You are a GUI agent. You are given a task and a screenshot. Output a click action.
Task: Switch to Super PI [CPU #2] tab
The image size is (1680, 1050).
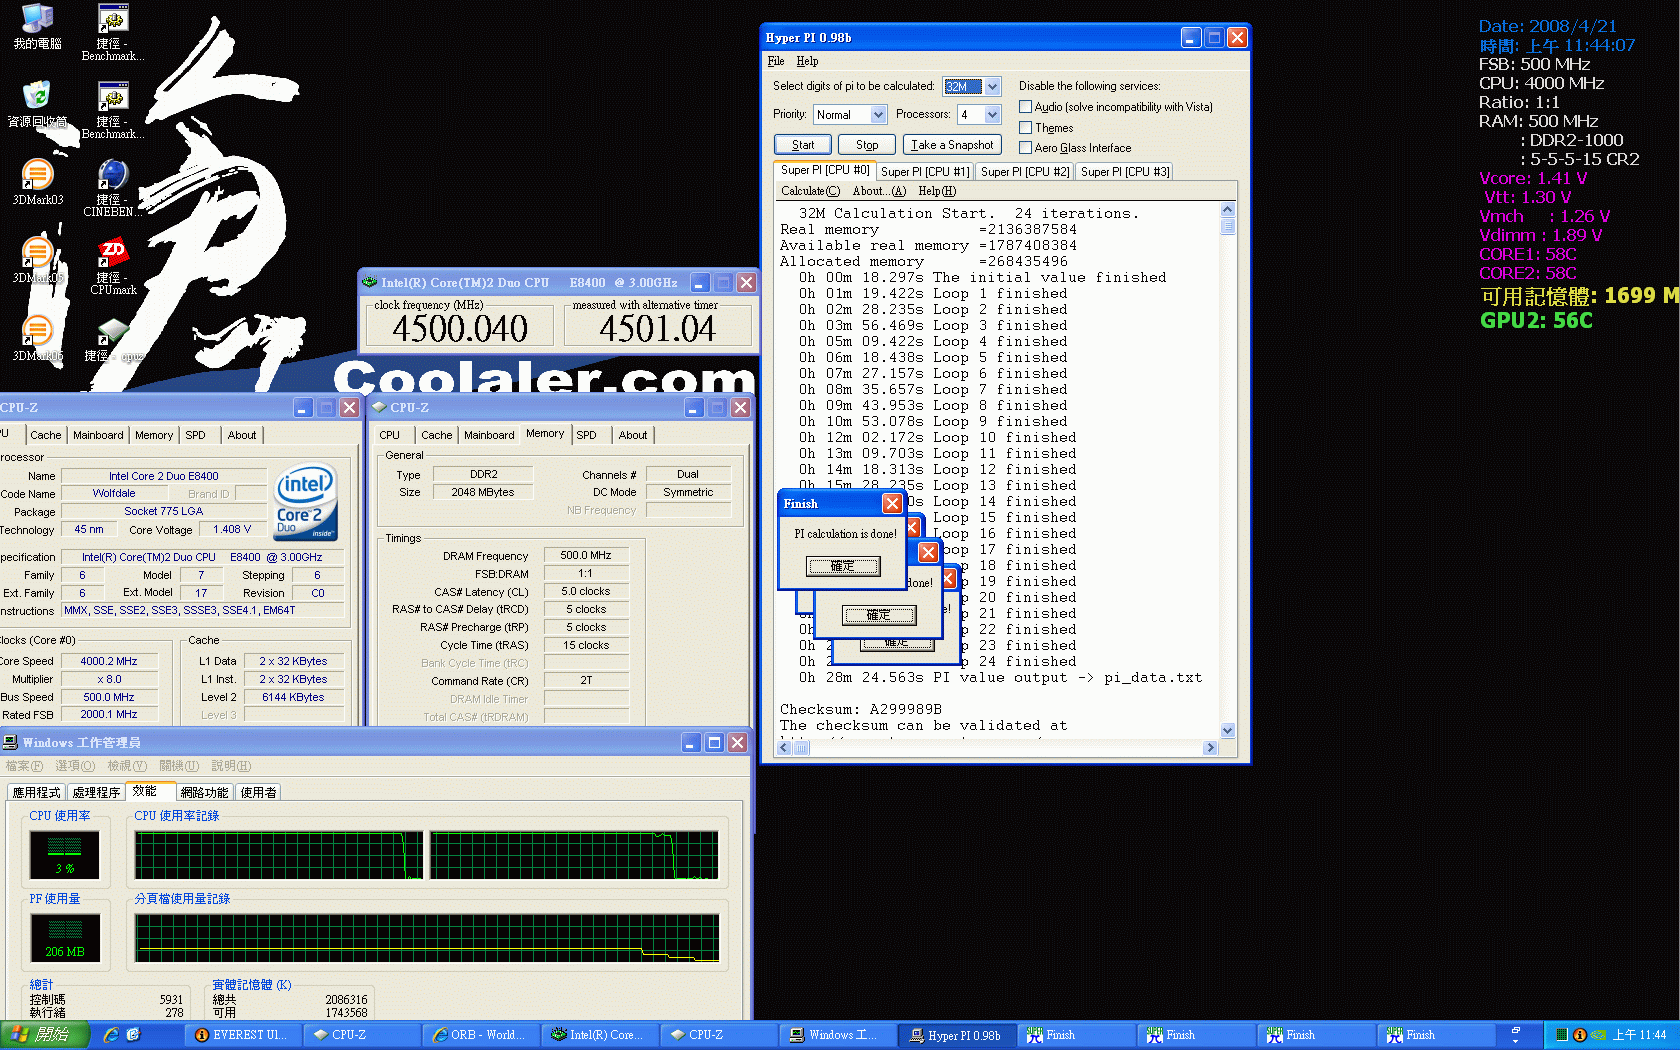click(1025, 172)
